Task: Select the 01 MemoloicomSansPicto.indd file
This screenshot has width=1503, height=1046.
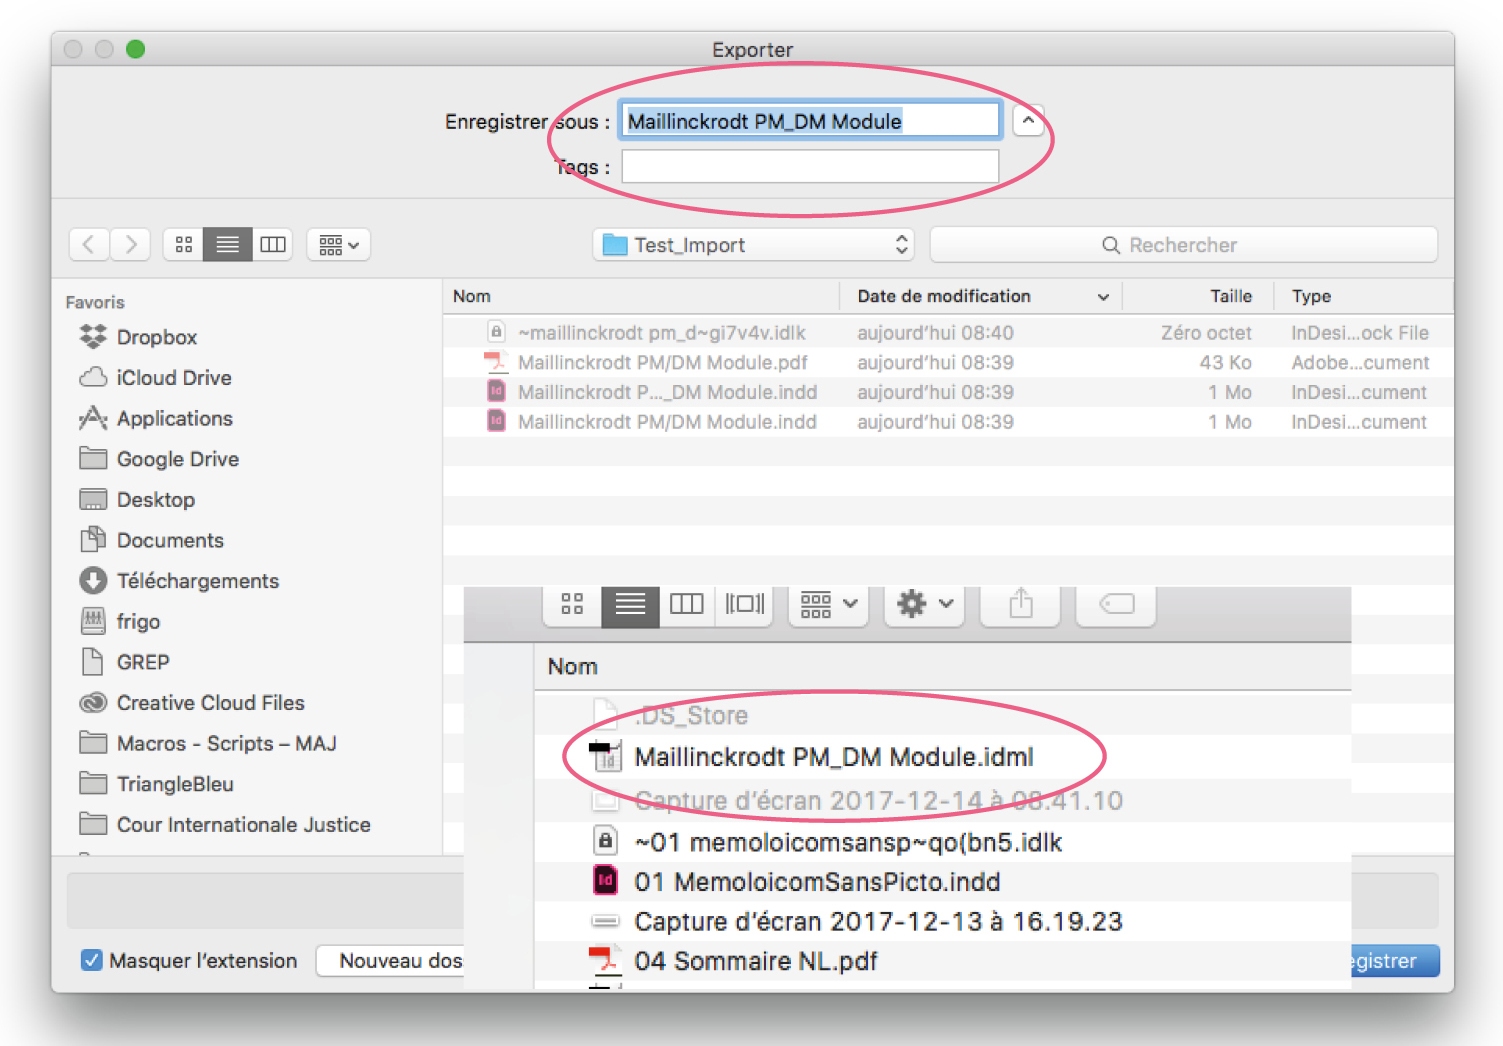Action: click(x=942, y=882)
